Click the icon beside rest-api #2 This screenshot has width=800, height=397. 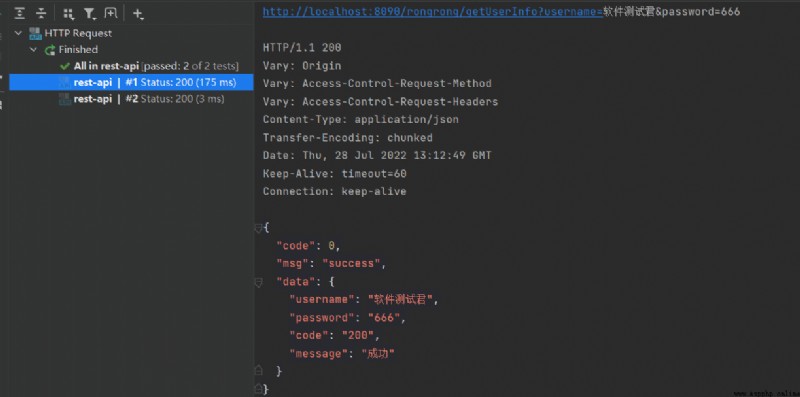tap(64, 99)
